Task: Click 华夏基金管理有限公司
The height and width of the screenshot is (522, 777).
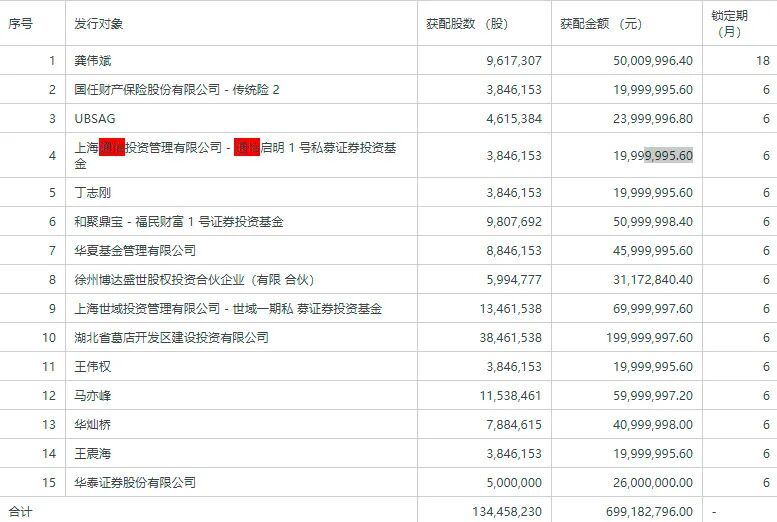Action: point(135,250)
